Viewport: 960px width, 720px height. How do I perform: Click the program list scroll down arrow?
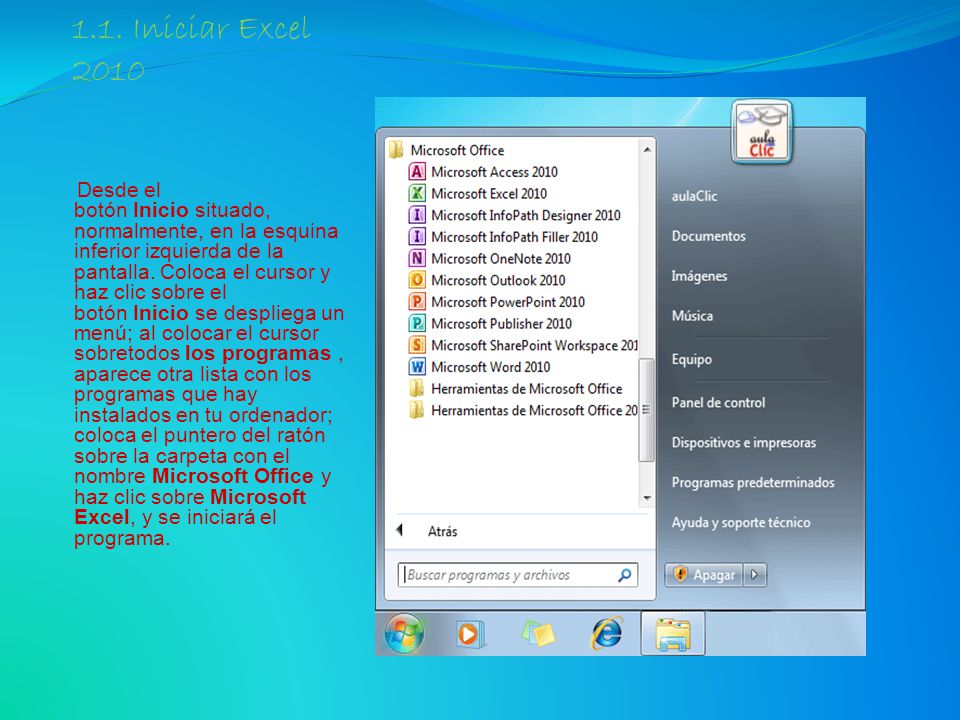(647, 498)
